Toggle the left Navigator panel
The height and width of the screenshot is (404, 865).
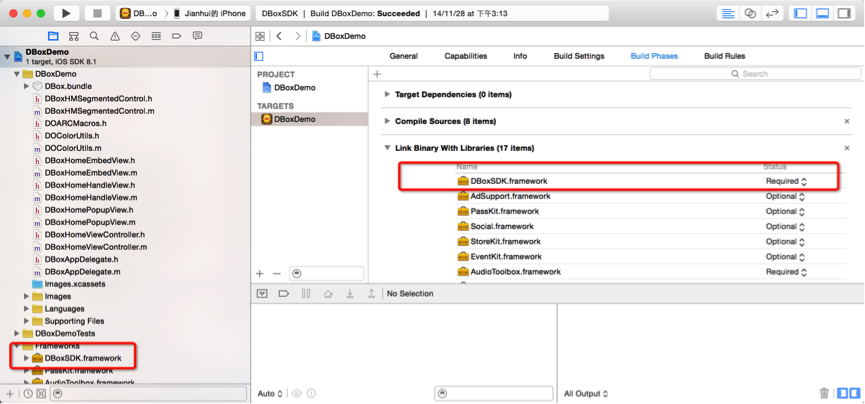point(801,13)
